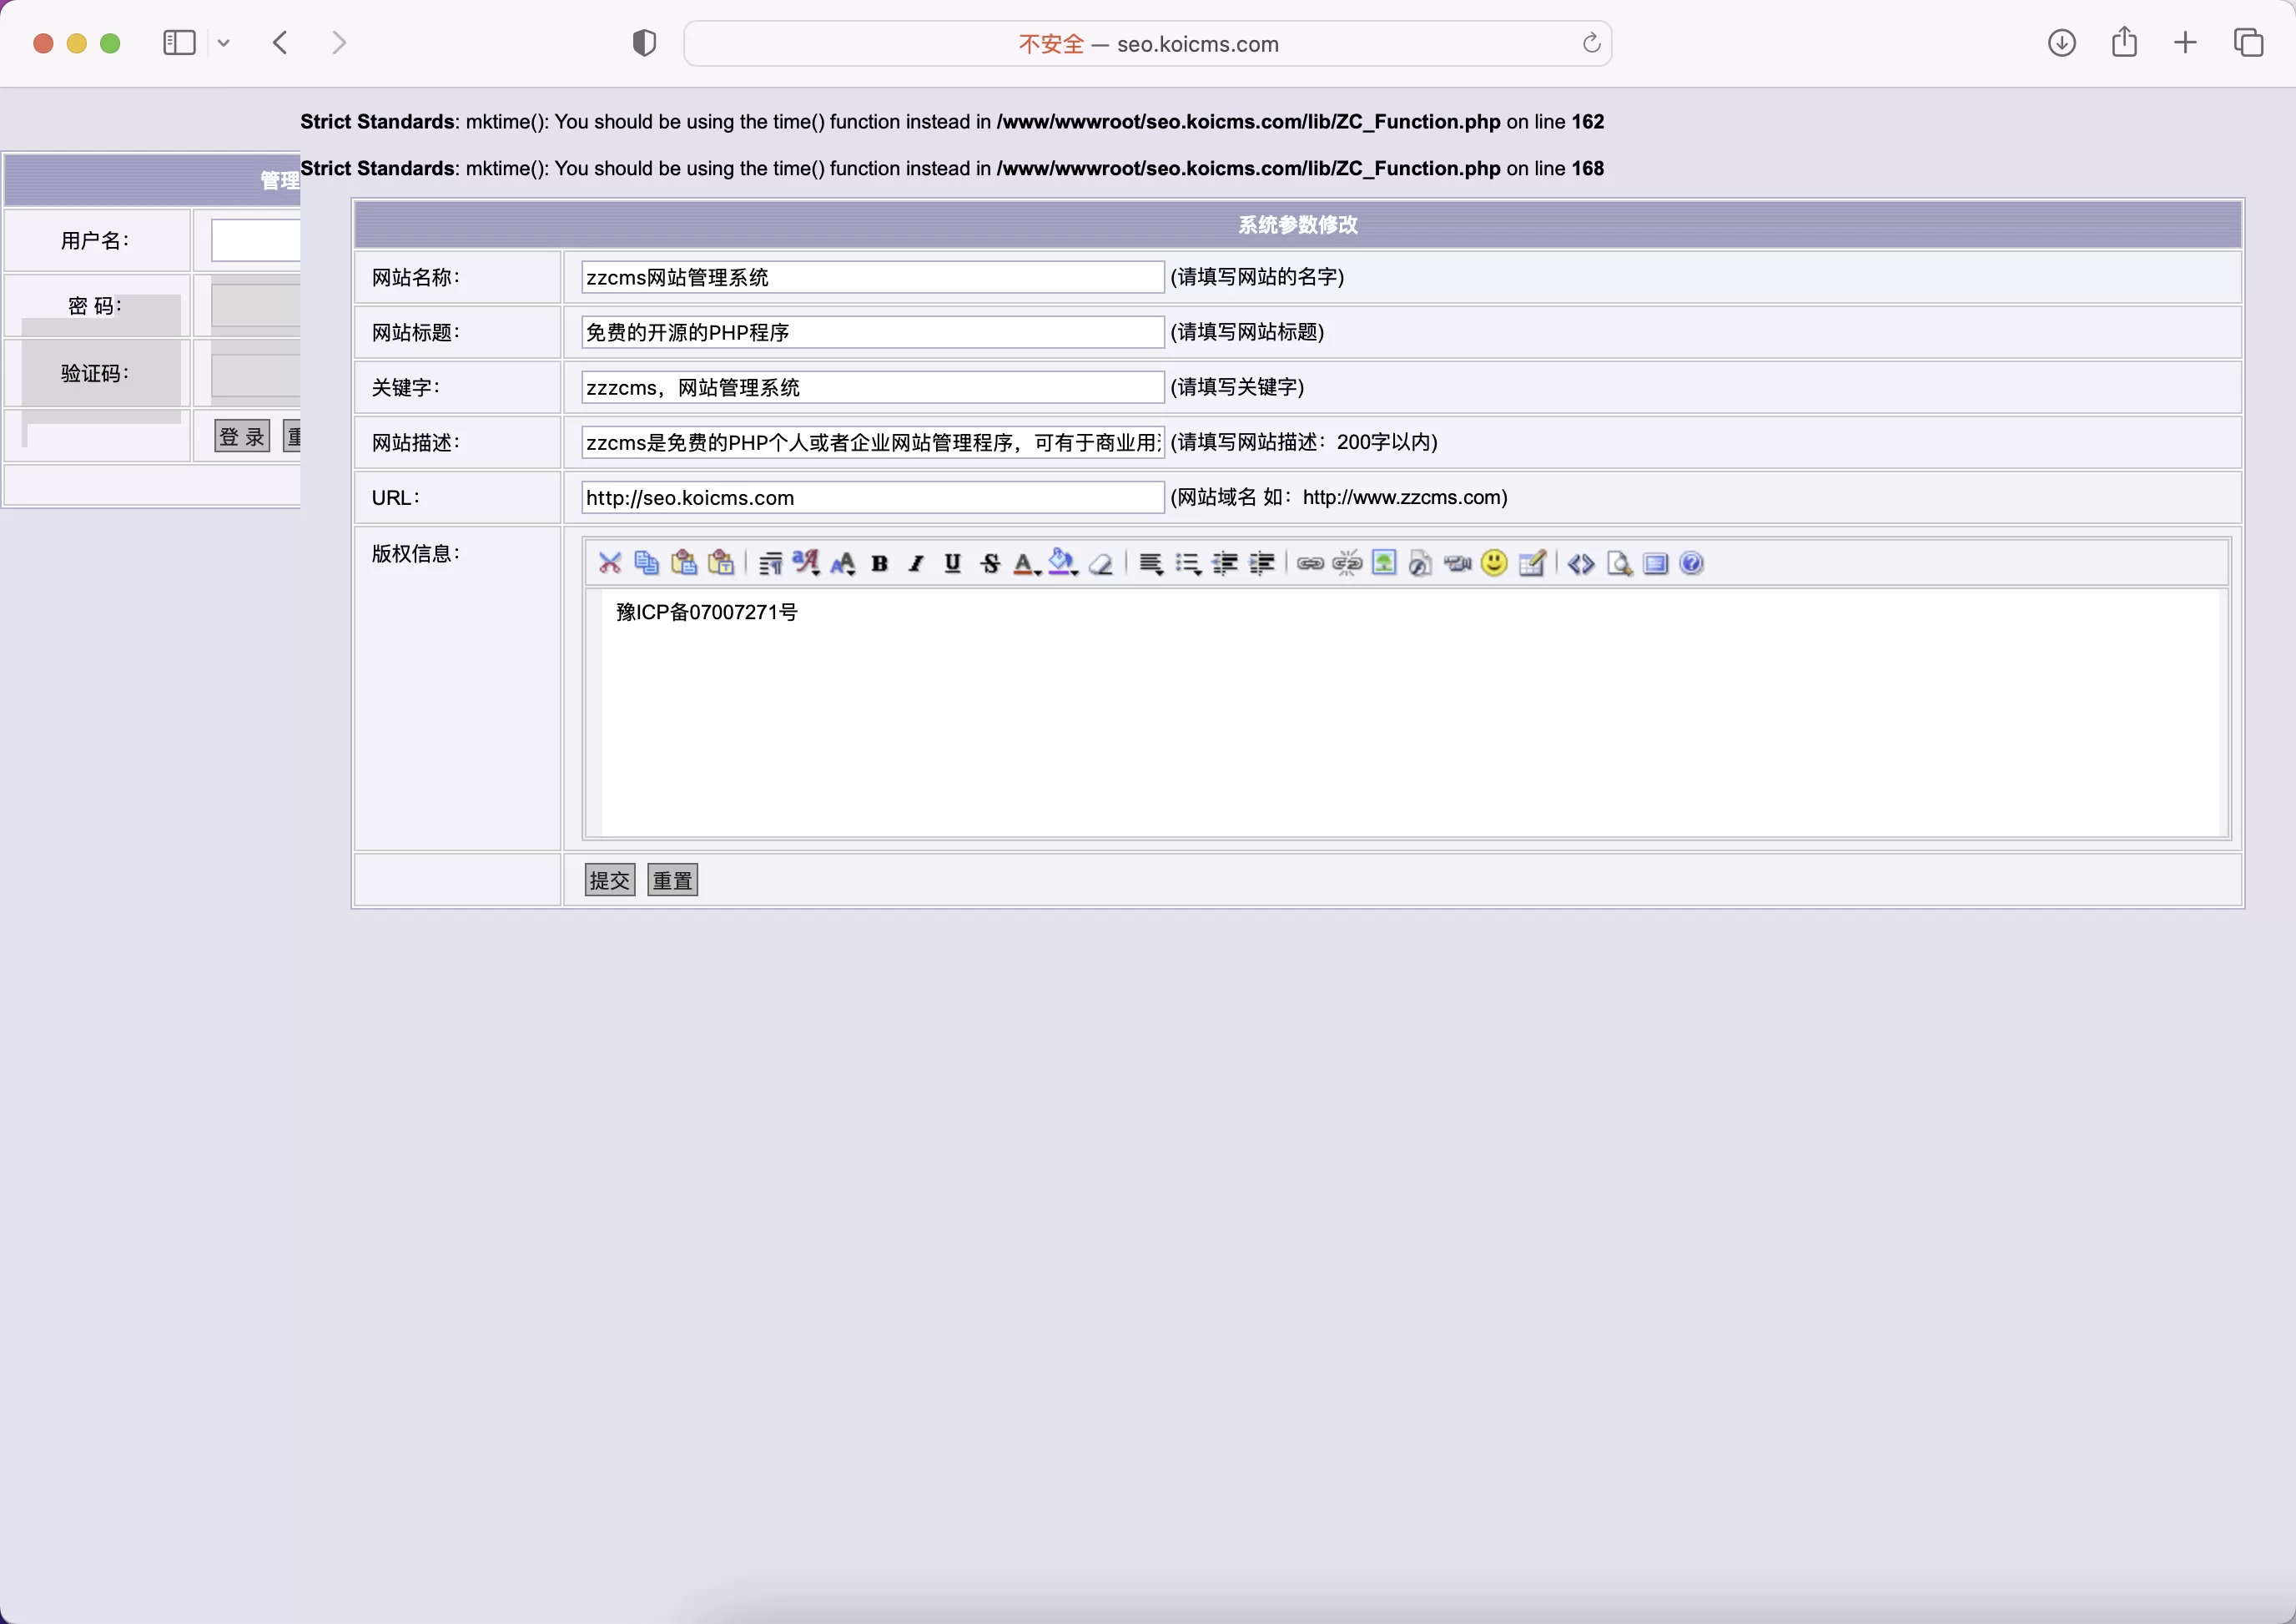2296x1624 pixels.
Task: Open the text color picker
Action: pyautogui.click(x=1027, y=563)
